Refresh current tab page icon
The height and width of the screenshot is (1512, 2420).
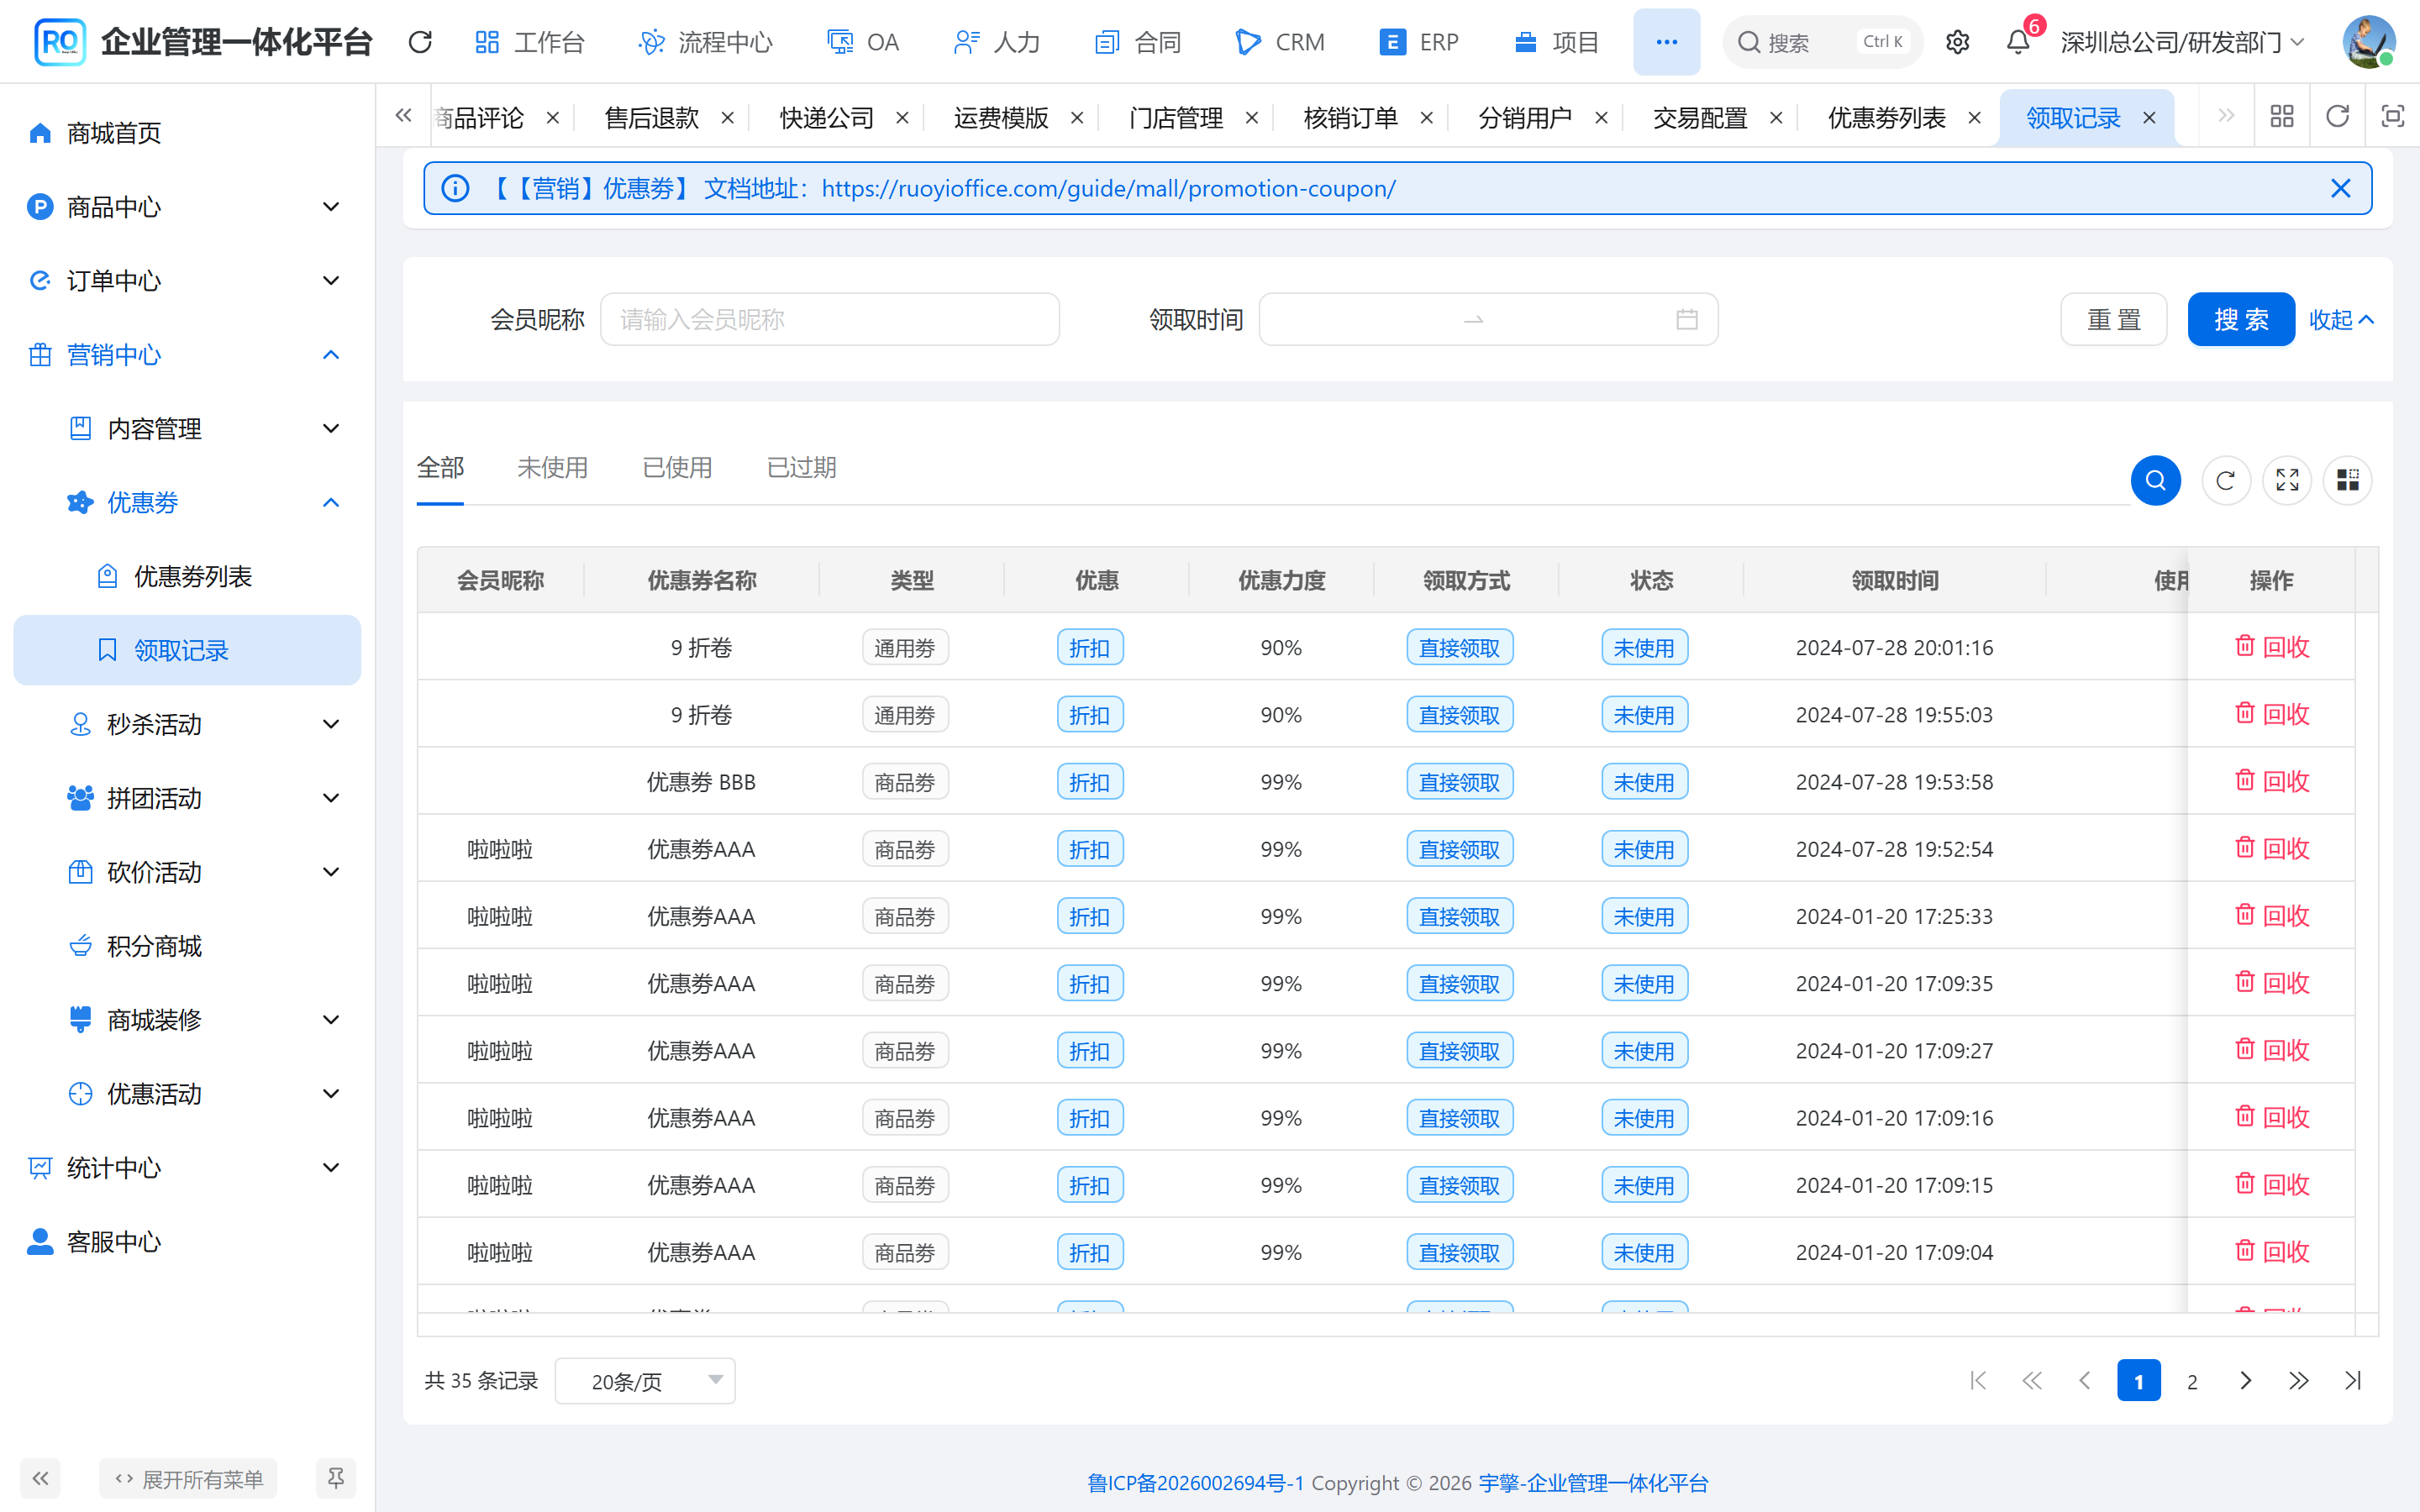point(2337,117)
